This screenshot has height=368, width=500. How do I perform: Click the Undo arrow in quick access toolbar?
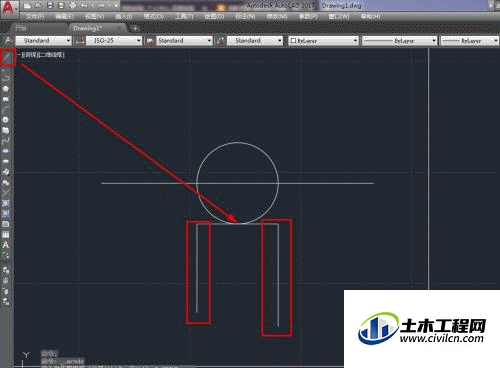85,5
